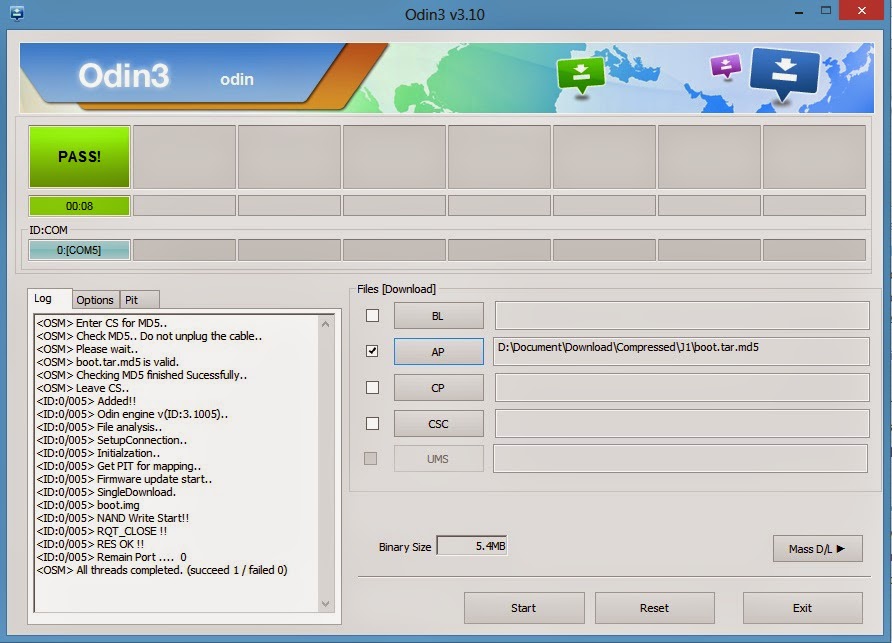Click the log scrollbar down arrow

(x=325, y=604)
